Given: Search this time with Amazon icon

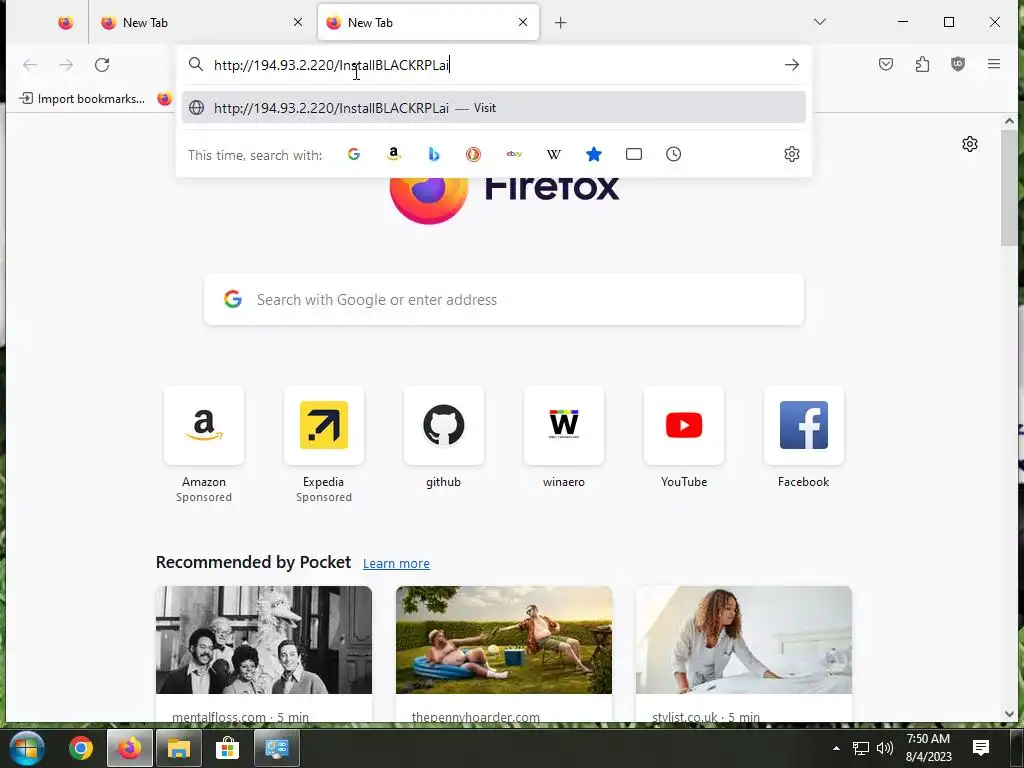Looking at the screenshot, I should click(x=394, y=154).
